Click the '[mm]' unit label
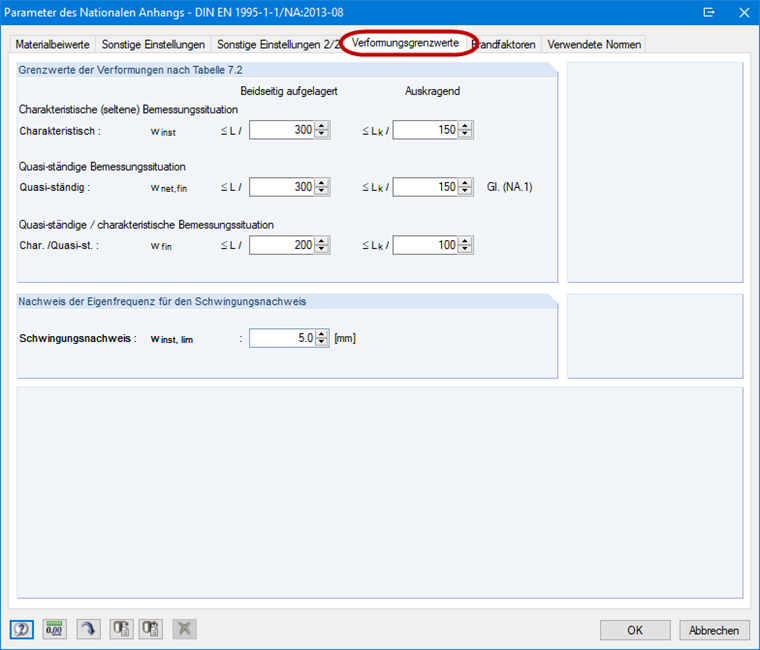Image resolution: width=760 pixels, height=650 pixels. tap(345, 338)
